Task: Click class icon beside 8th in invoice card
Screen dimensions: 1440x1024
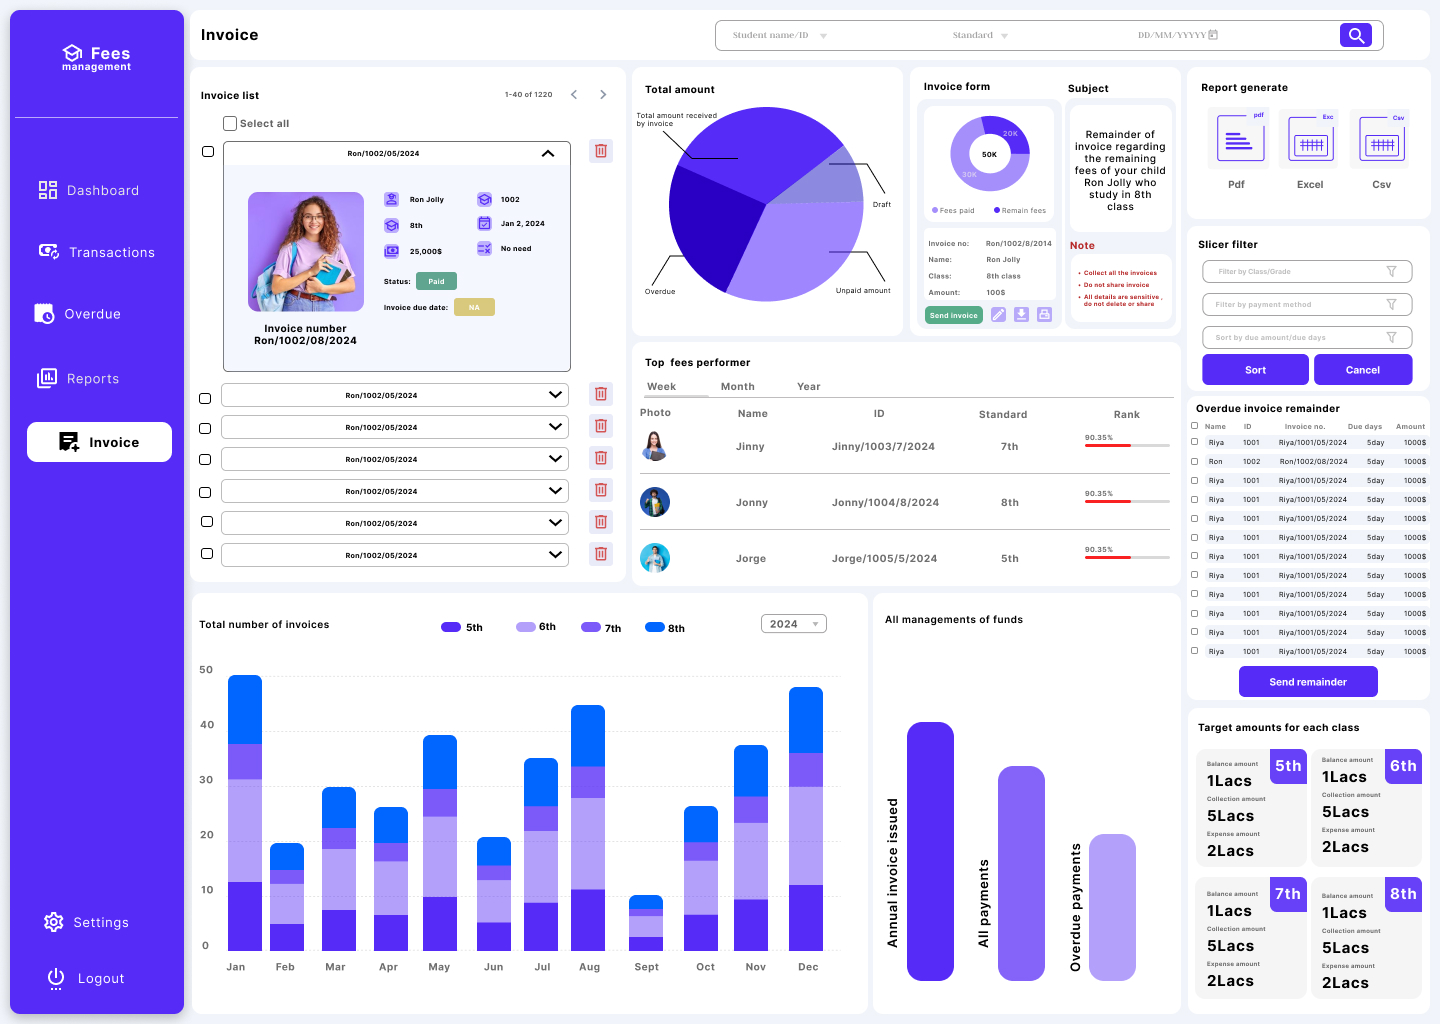Action: [392, 225]
